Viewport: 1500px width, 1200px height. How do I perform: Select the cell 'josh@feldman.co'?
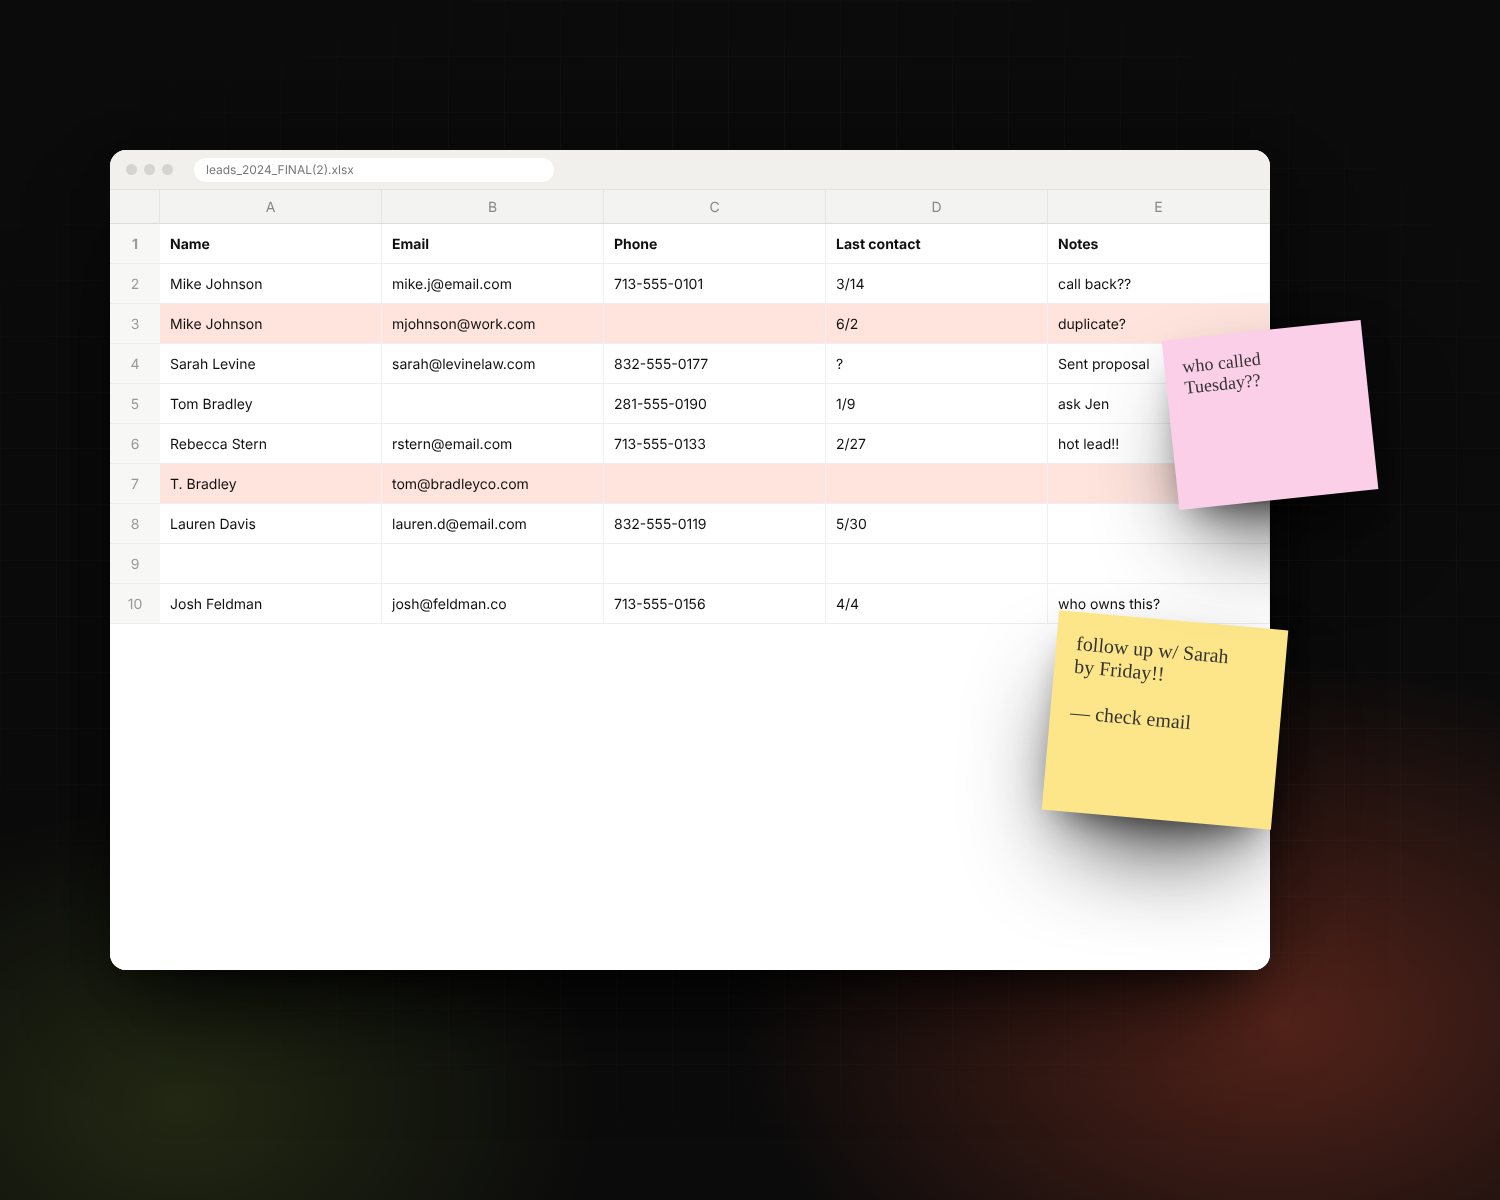coord(492,604)
